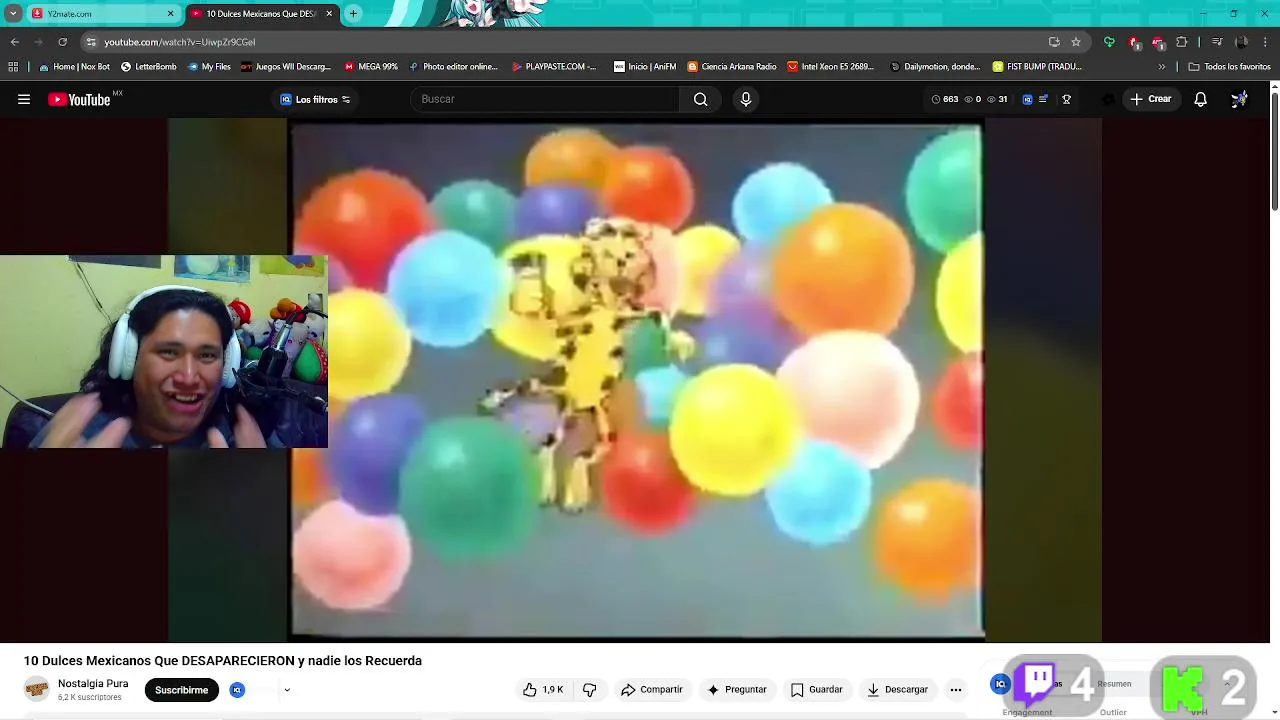
Task: Bookmark this page with the star
Action: [x=1076, y=42]
